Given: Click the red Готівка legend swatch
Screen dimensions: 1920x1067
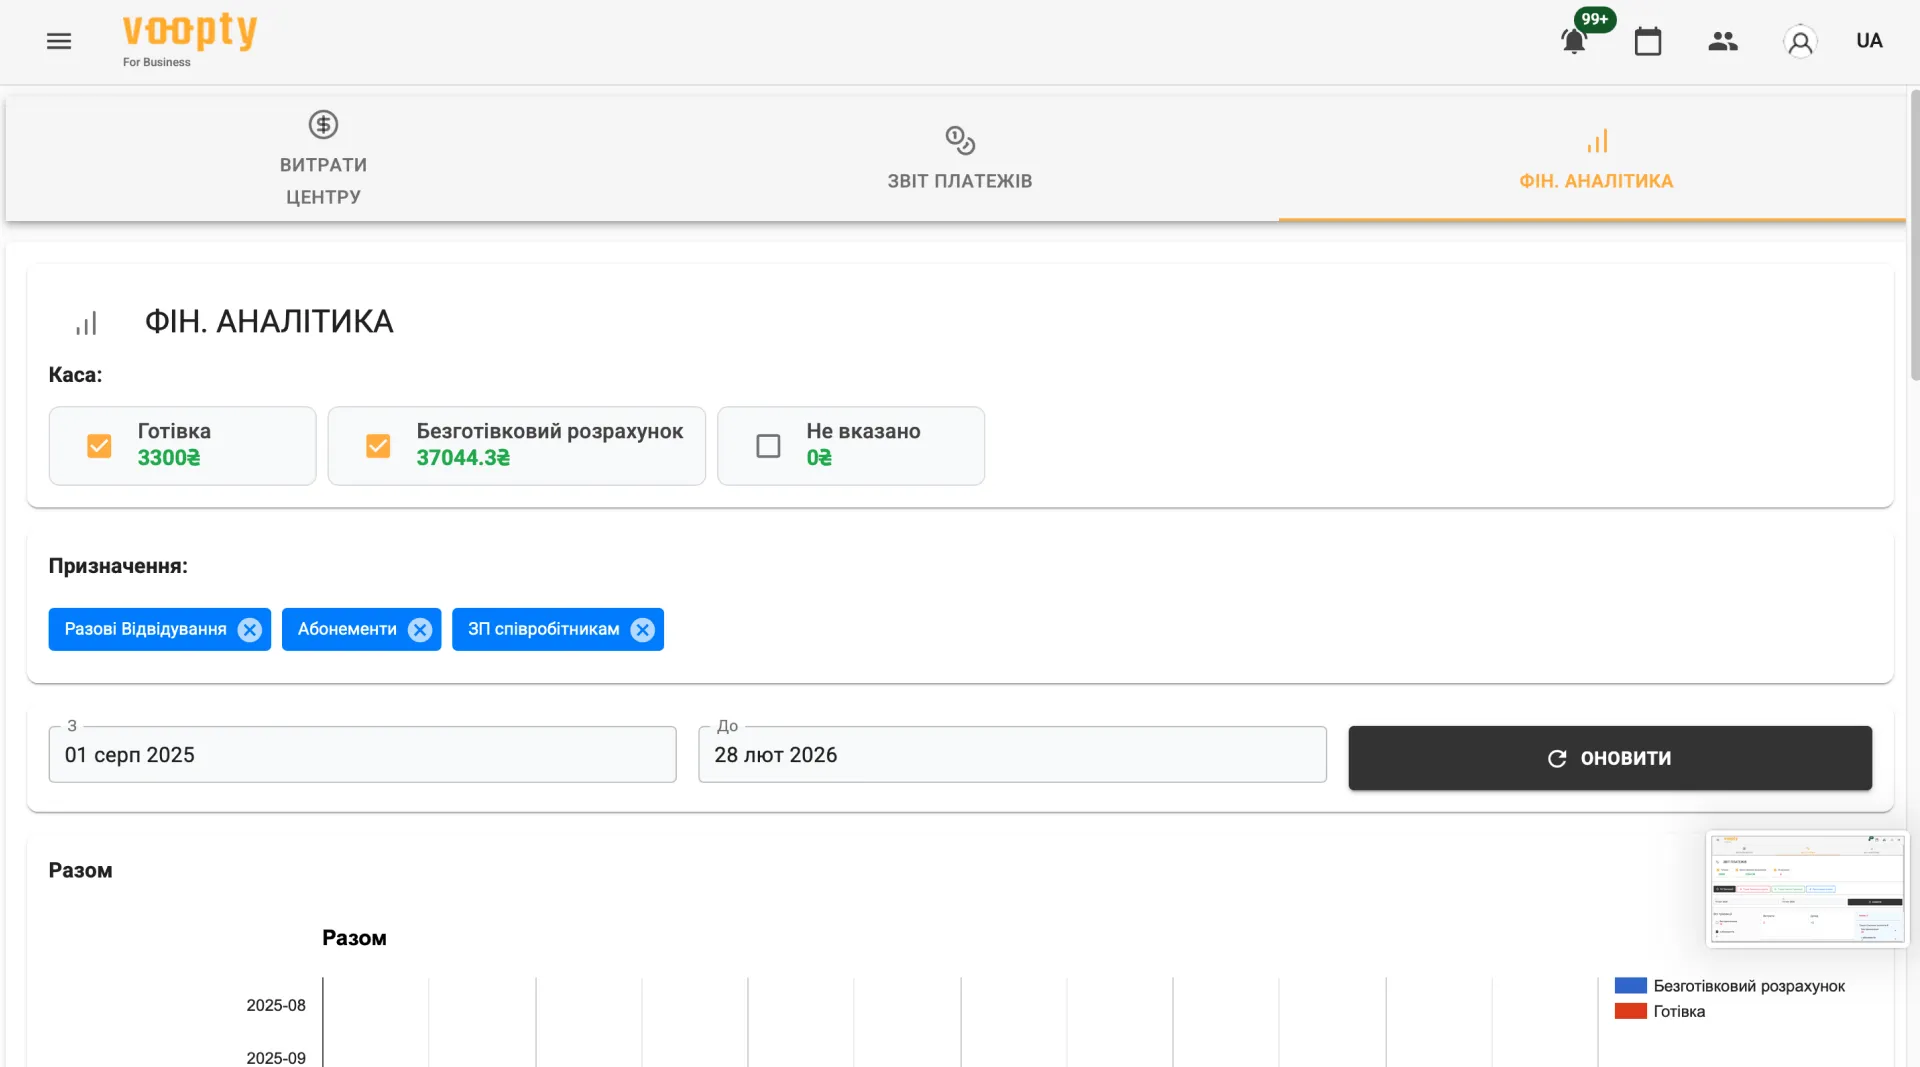Looking at the screenshot, I should coord(1630,1011).
